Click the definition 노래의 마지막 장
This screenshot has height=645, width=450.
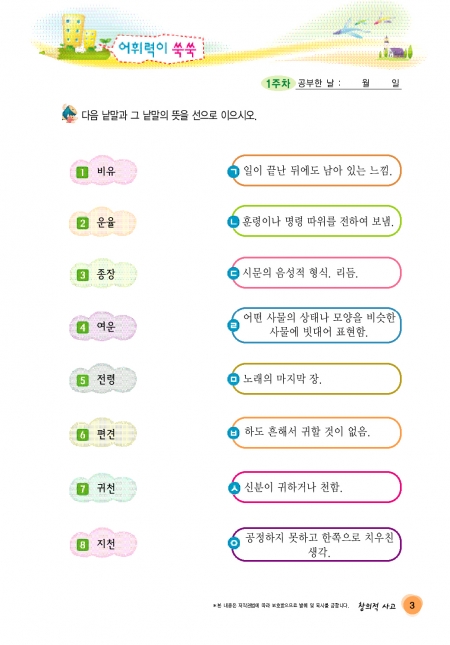coord(282,379)
